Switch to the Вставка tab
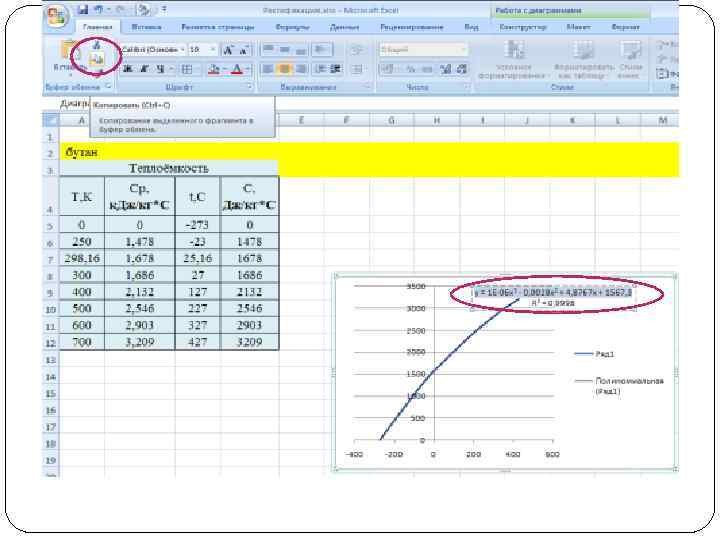This screenshot has height=540, width=720. (146, 27)
